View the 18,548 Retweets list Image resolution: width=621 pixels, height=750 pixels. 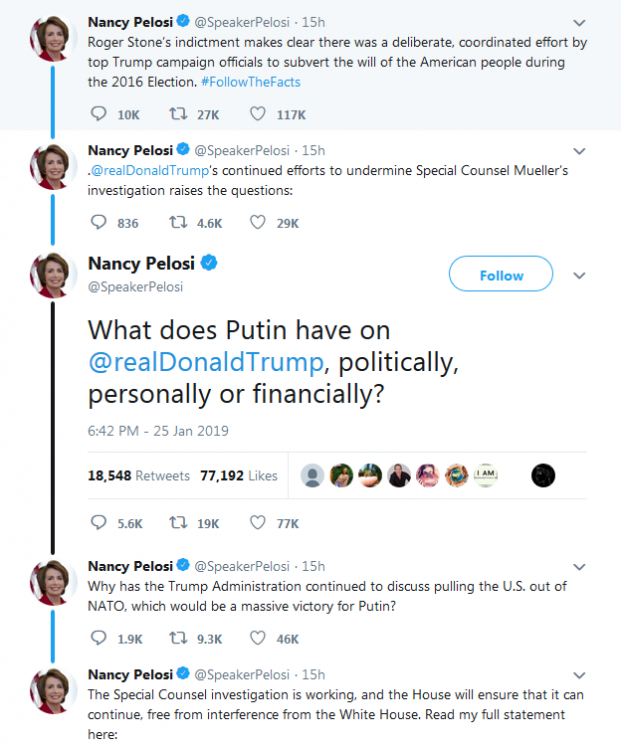click(x=139, y=476)
